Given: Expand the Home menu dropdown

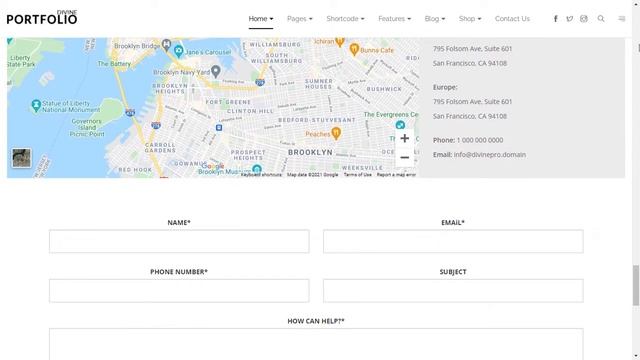Looking at the screenshot, I should tap(261, 19).
